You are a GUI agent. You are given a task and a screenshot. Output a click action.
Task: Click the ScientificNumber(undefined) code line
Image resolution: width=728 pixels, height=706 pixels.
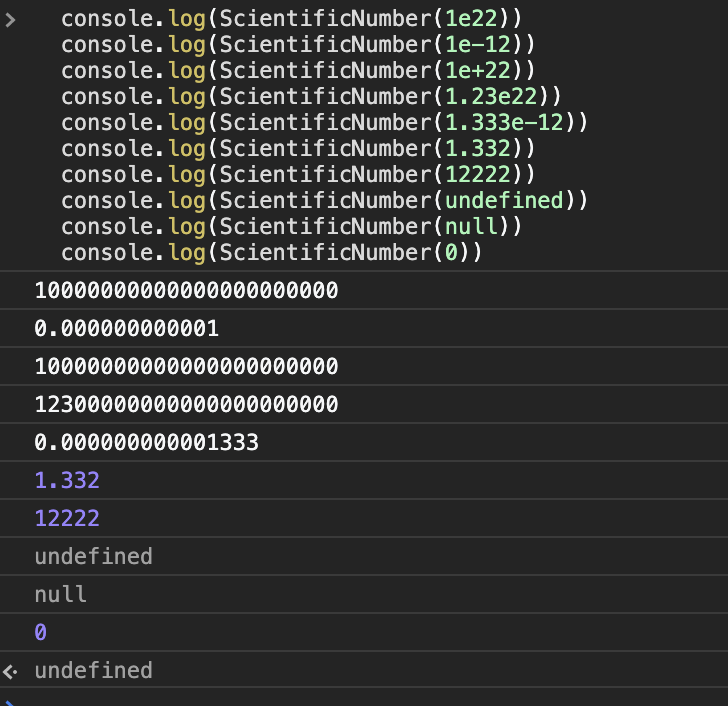[324, 201]
